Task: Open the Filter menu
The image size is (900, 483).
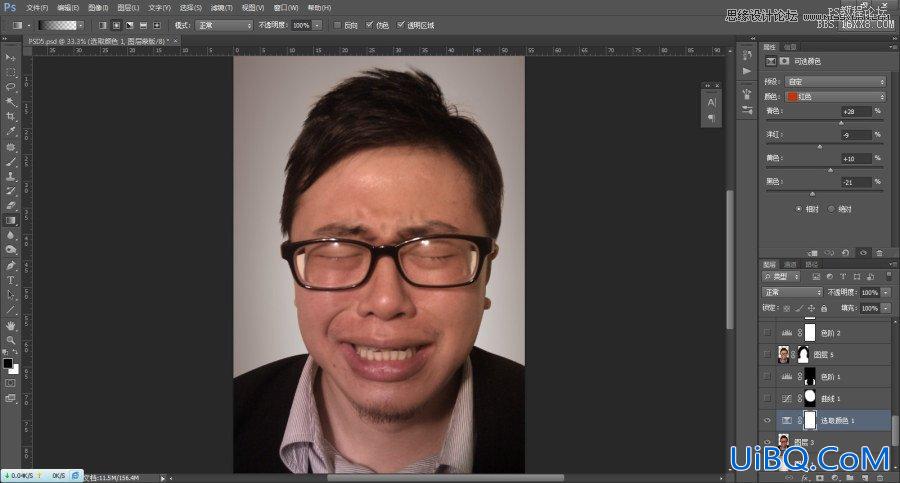Action: tap(221, 8)
